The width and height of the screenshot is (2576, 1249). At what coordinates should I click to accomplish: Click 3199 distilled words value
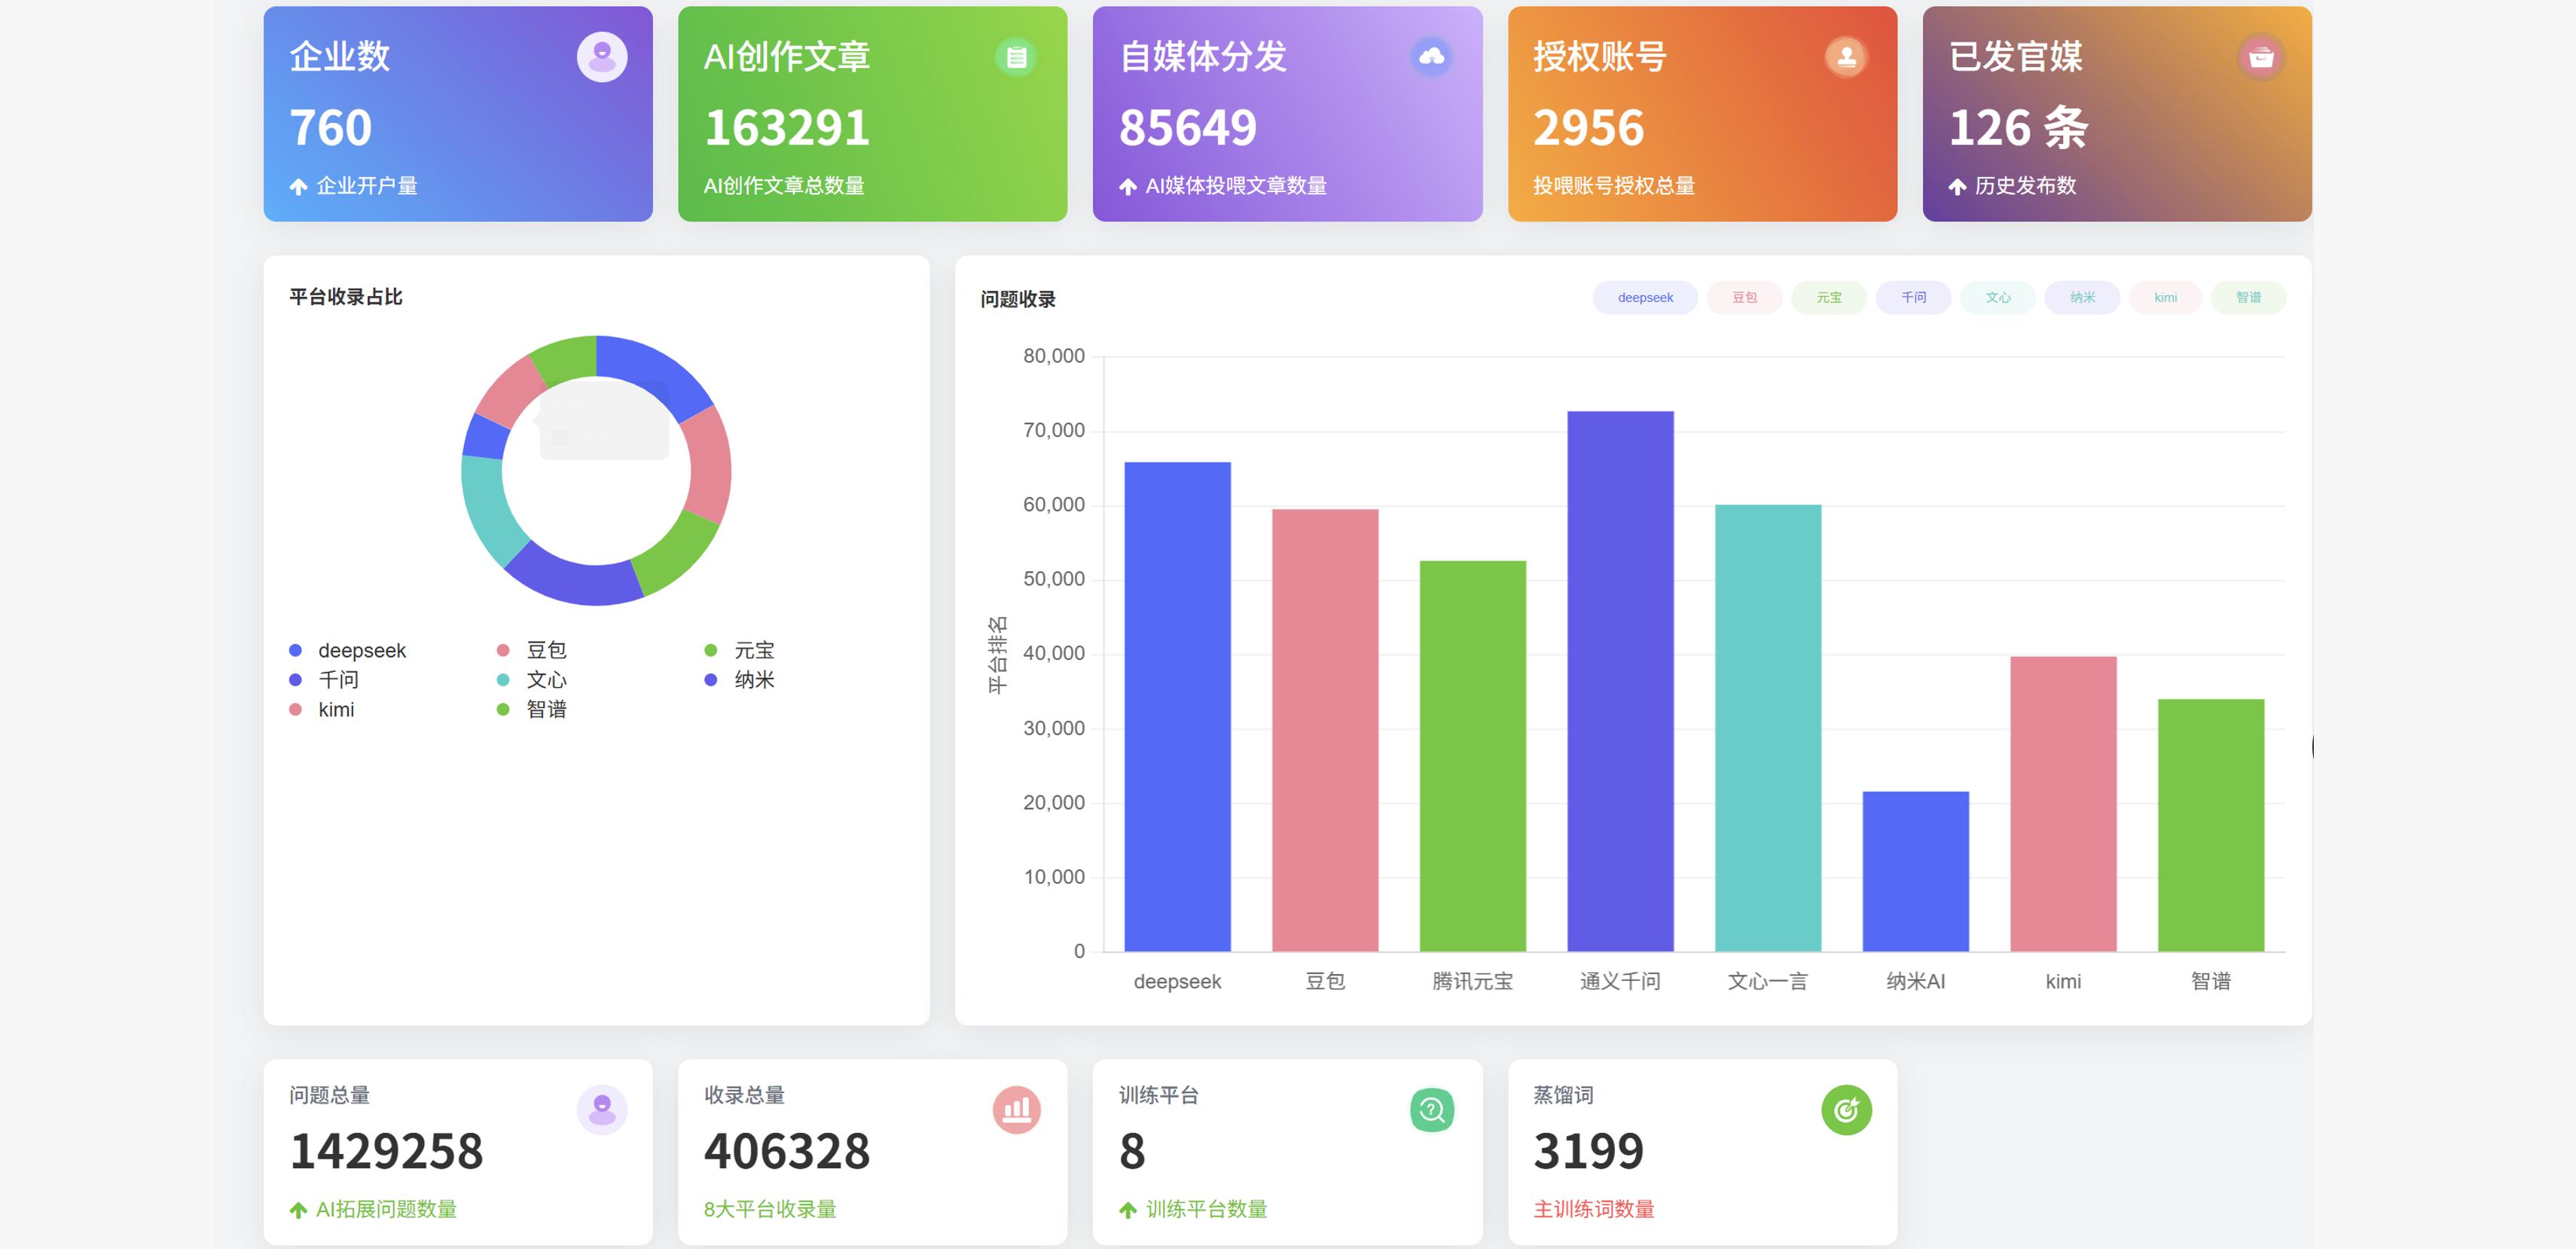(1589, 1152)
